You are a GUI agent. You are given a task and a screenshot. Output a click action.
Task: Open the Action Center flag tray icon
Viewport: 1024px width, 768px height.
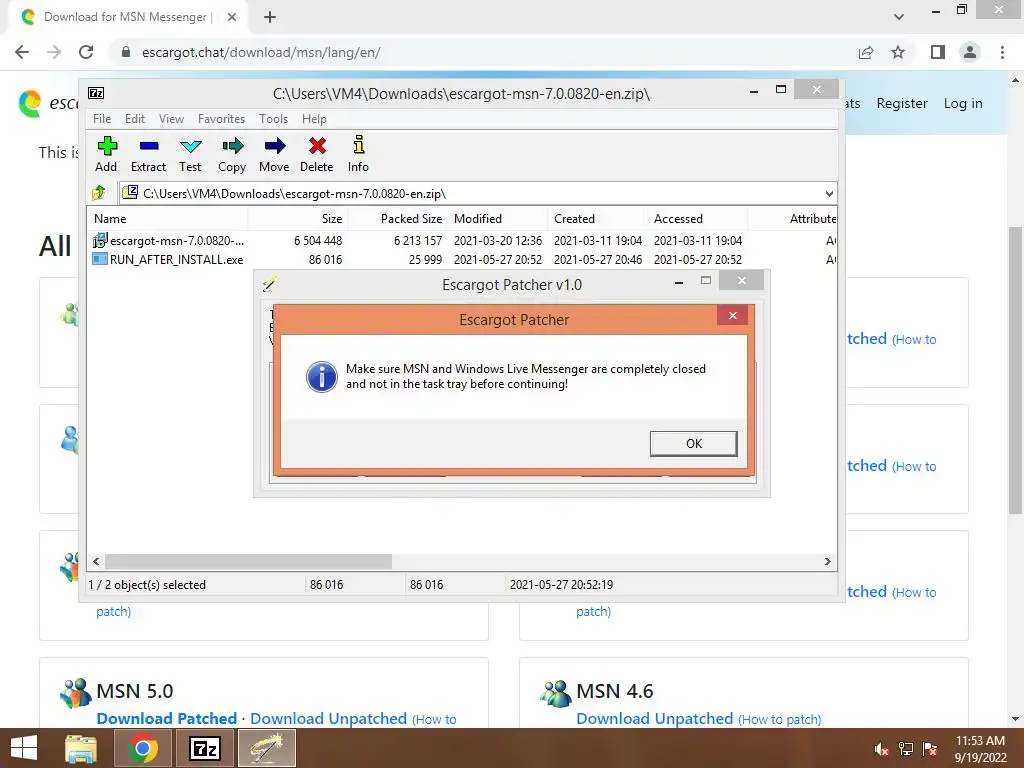[x=930, y=749]
